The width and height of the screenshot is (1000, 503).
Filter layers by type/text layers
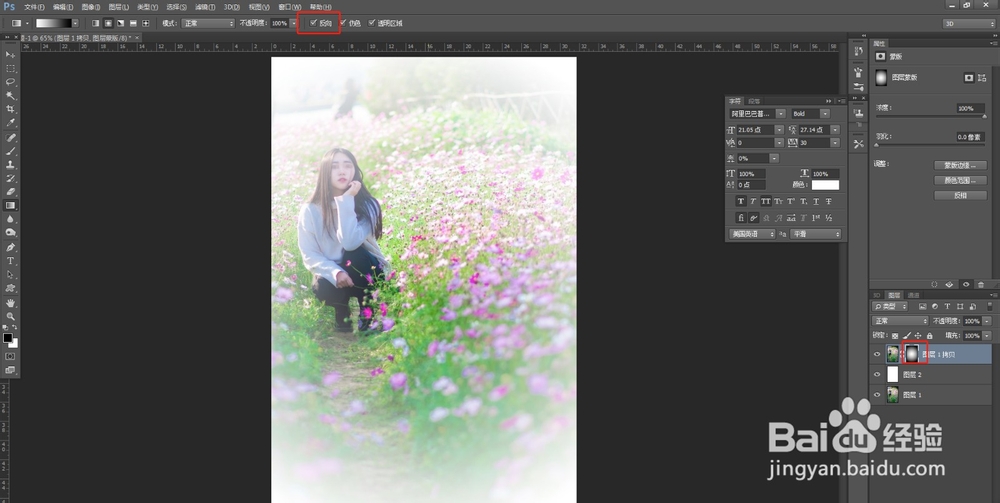[947, 307]
